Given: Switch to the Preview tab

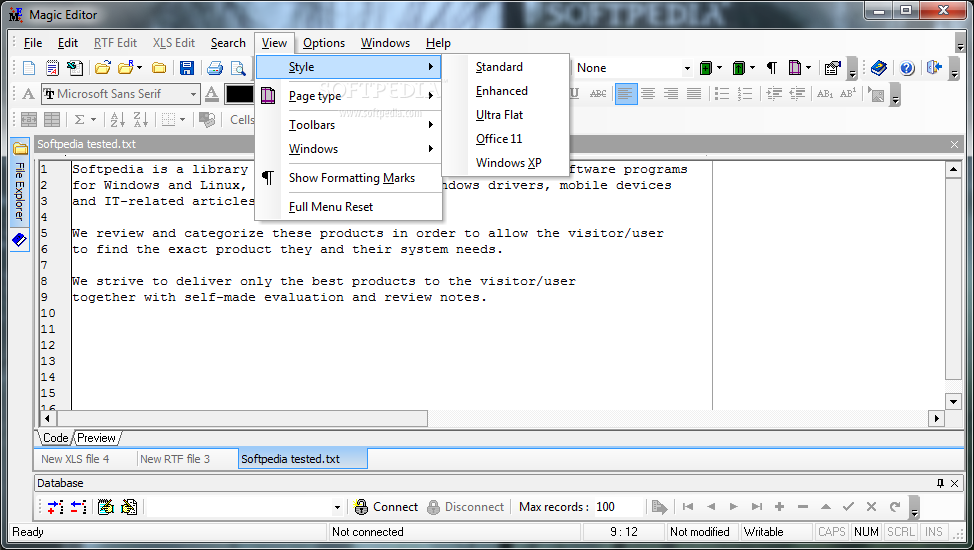Looking at the screenshot, I should [x=96, y=438].
